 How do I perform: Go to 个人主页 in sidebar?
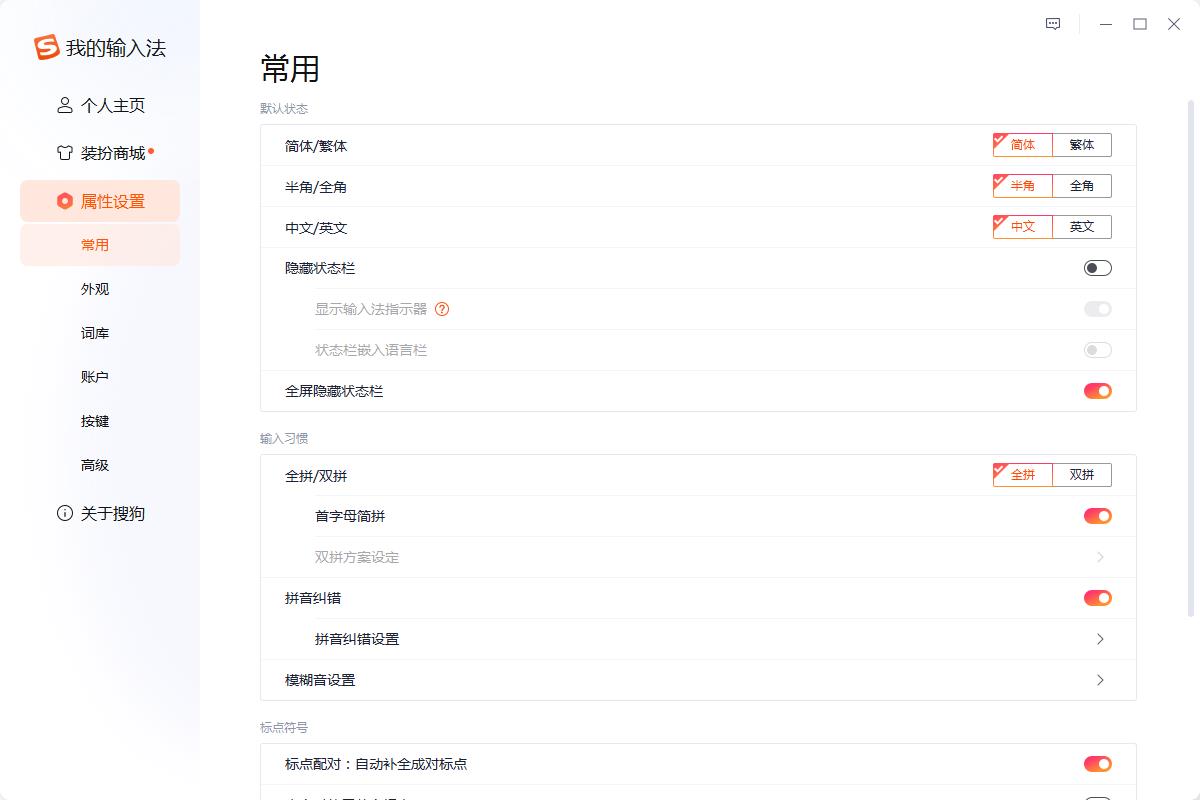pos(100,105)
